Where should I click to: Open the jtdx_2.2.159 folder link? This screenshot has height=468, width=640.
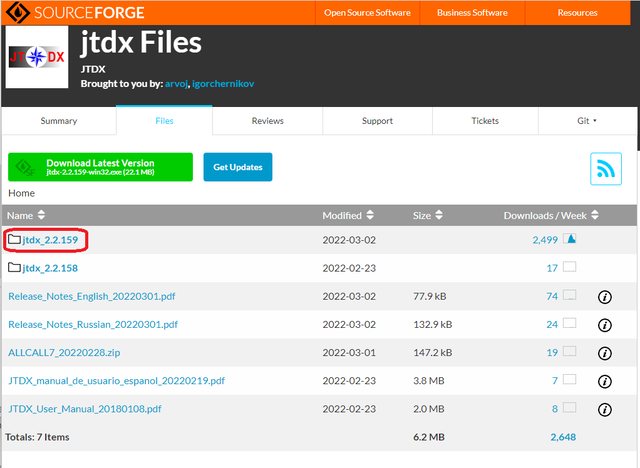[x=50, y=240]
